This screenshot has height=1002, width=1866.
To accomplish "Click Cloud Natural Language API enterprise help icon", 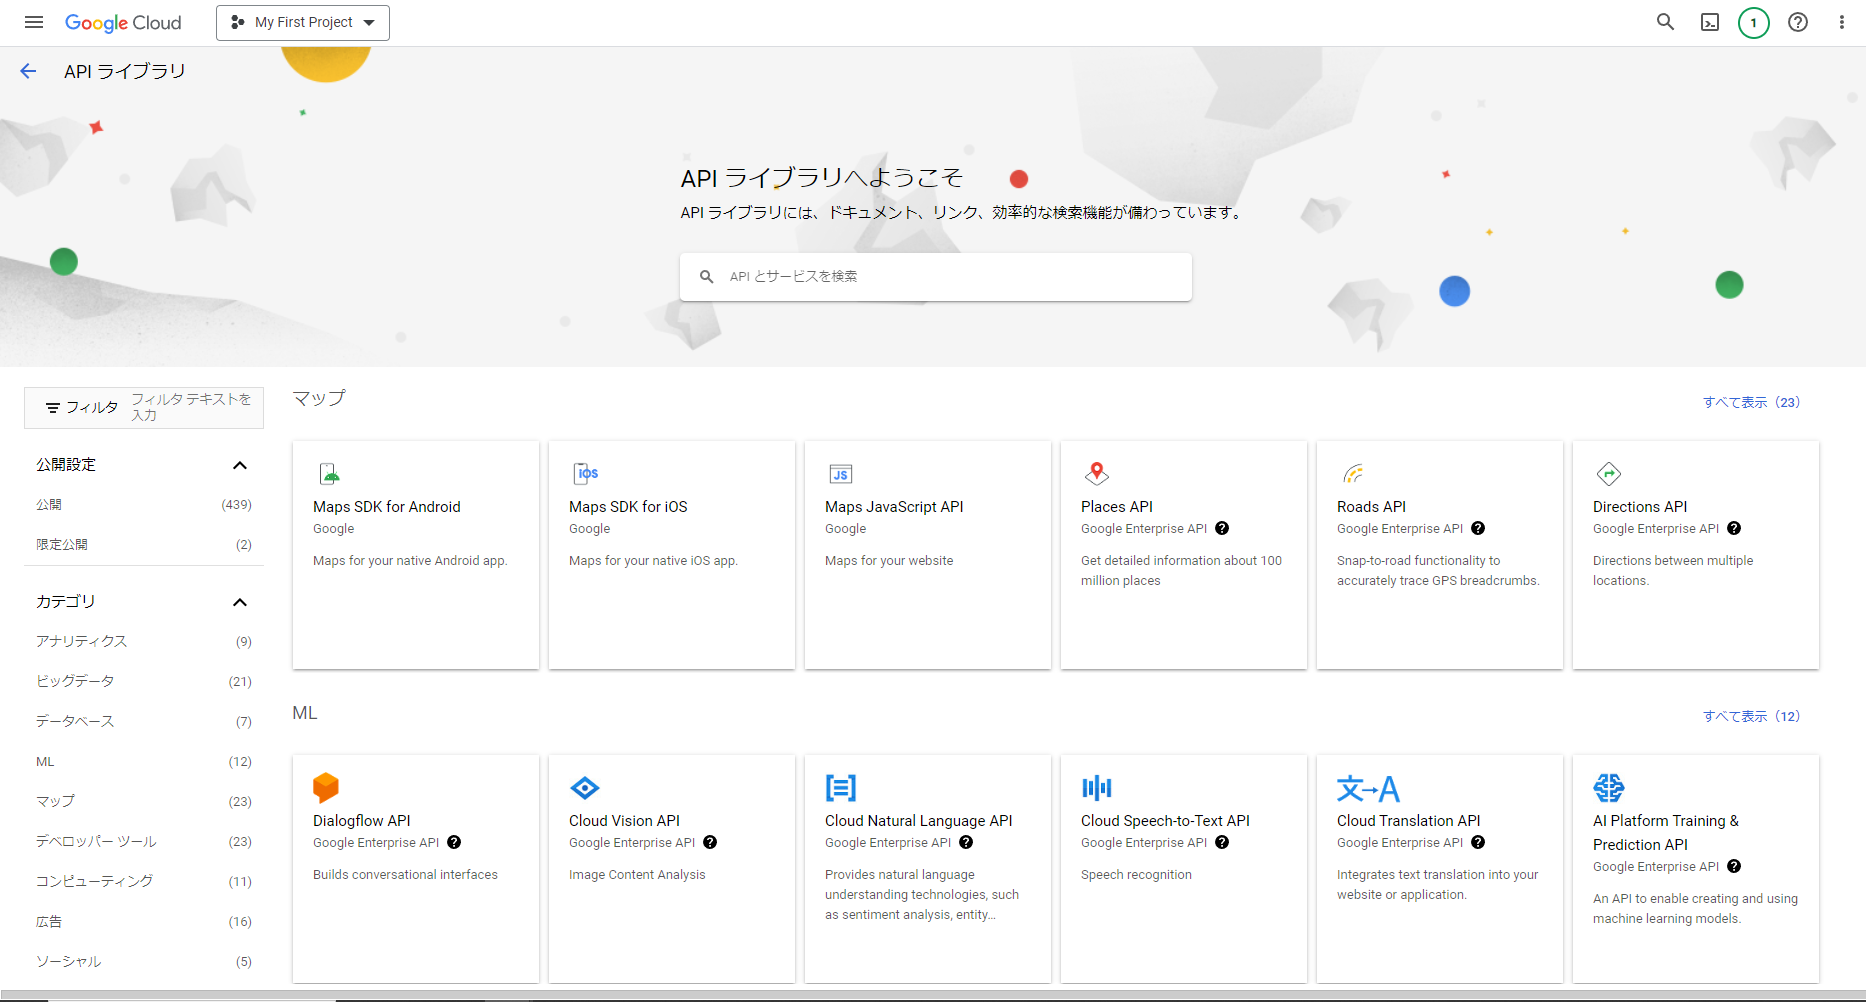I will point(966,842).
